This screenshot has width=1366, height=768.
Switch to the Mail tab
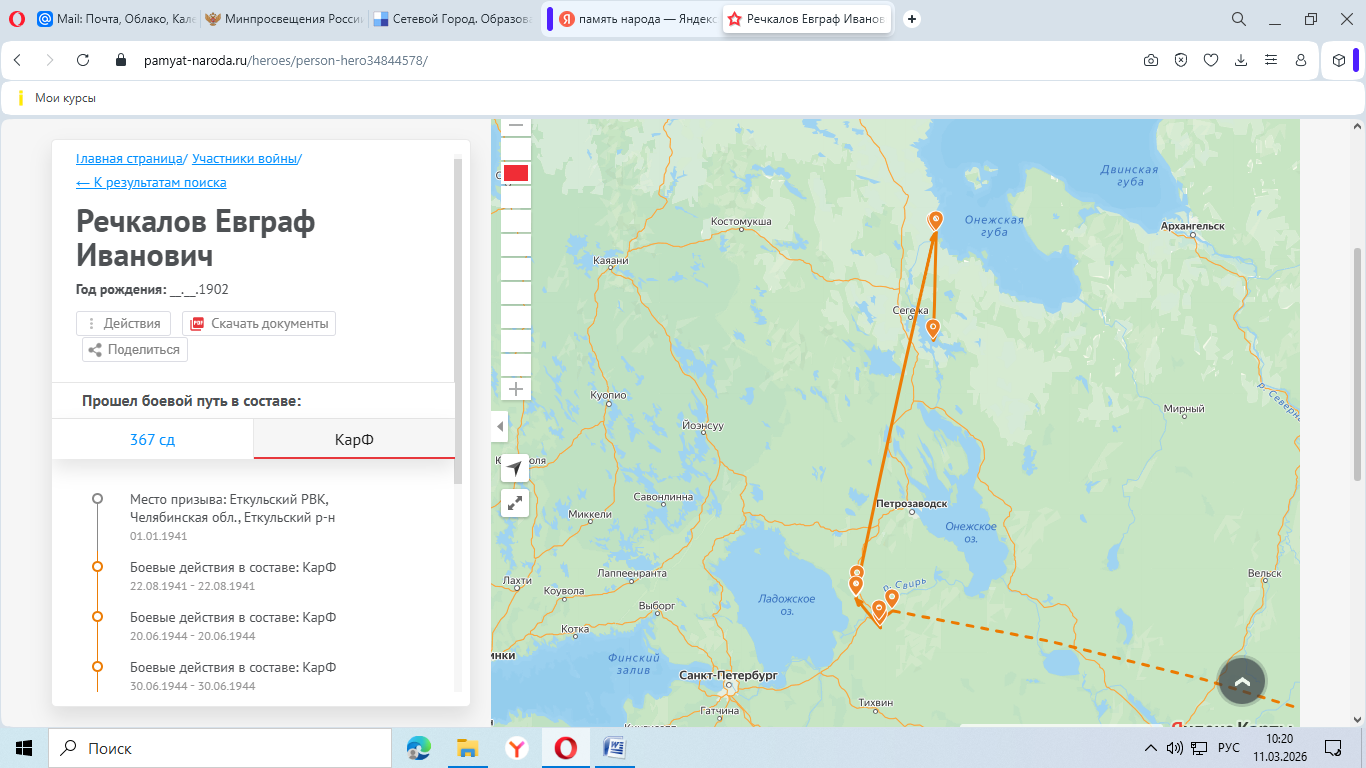116,19
